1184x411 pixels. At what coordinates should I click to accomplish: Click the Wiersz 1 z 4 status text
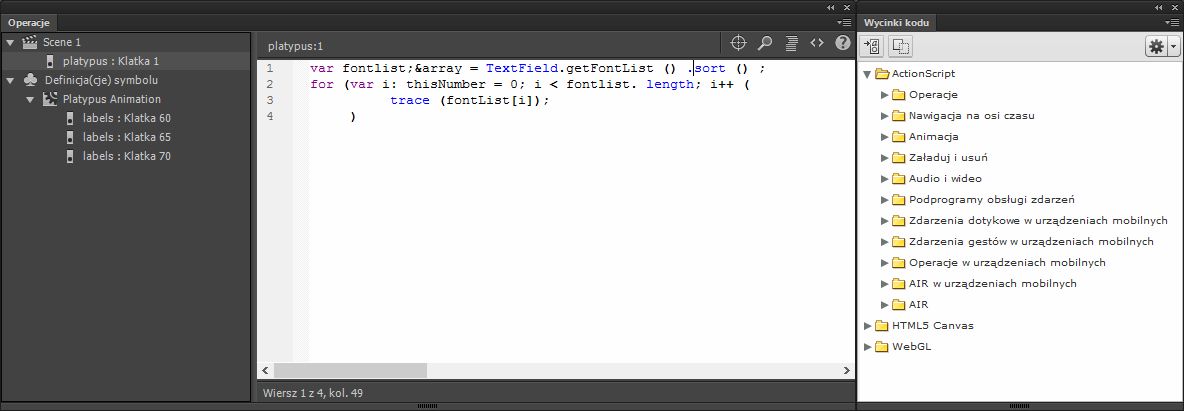(313, 393)
